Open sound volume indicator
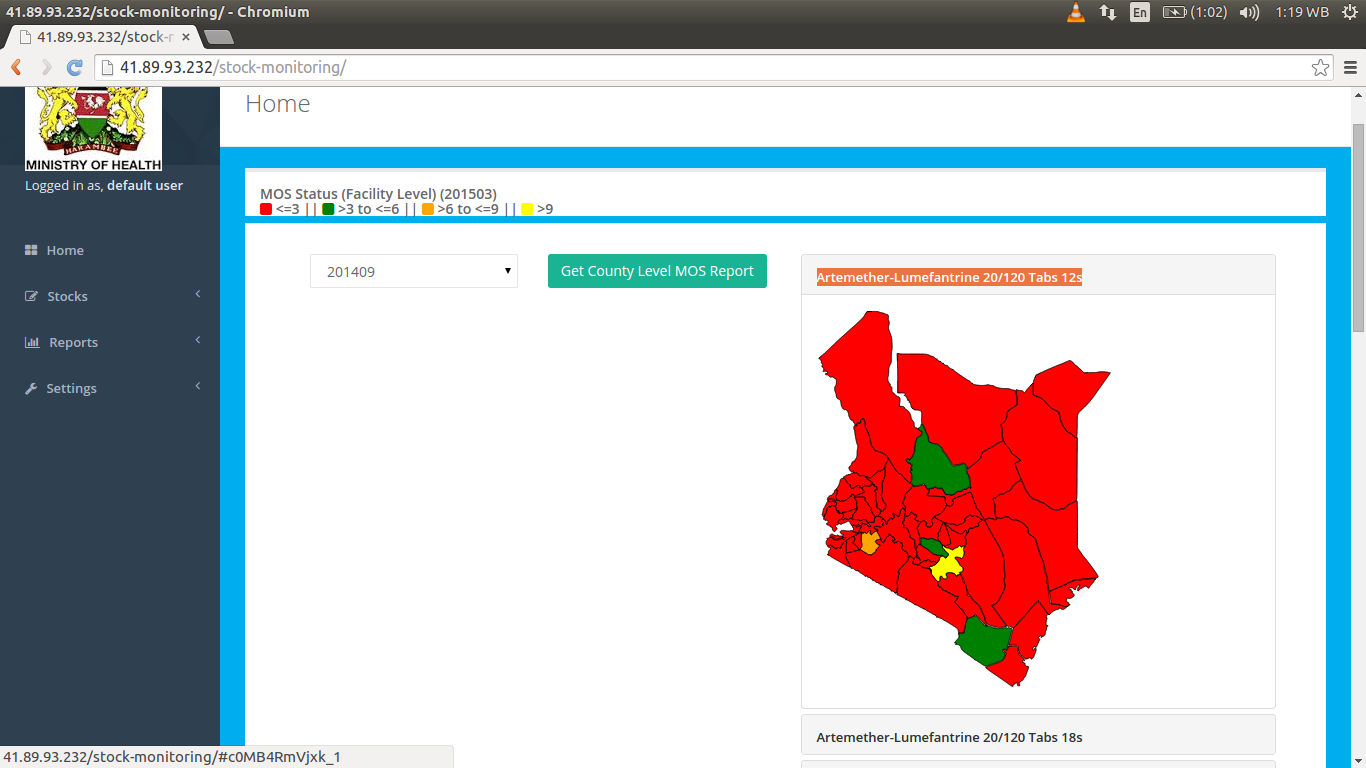The width and height of the screenshot is (1366, 768). (x=1249, y=12)
